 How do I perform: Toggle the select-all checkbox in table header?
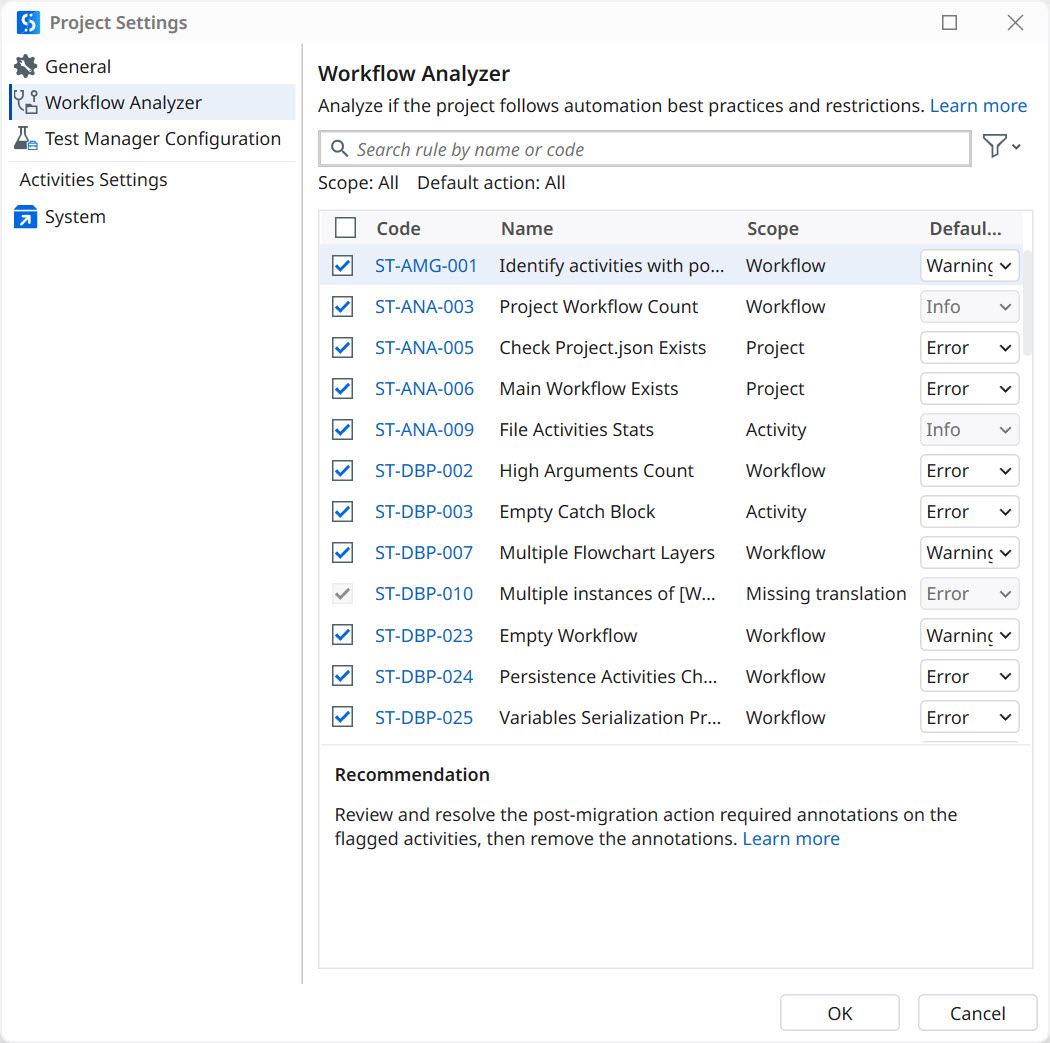click(x=345, y=228)
